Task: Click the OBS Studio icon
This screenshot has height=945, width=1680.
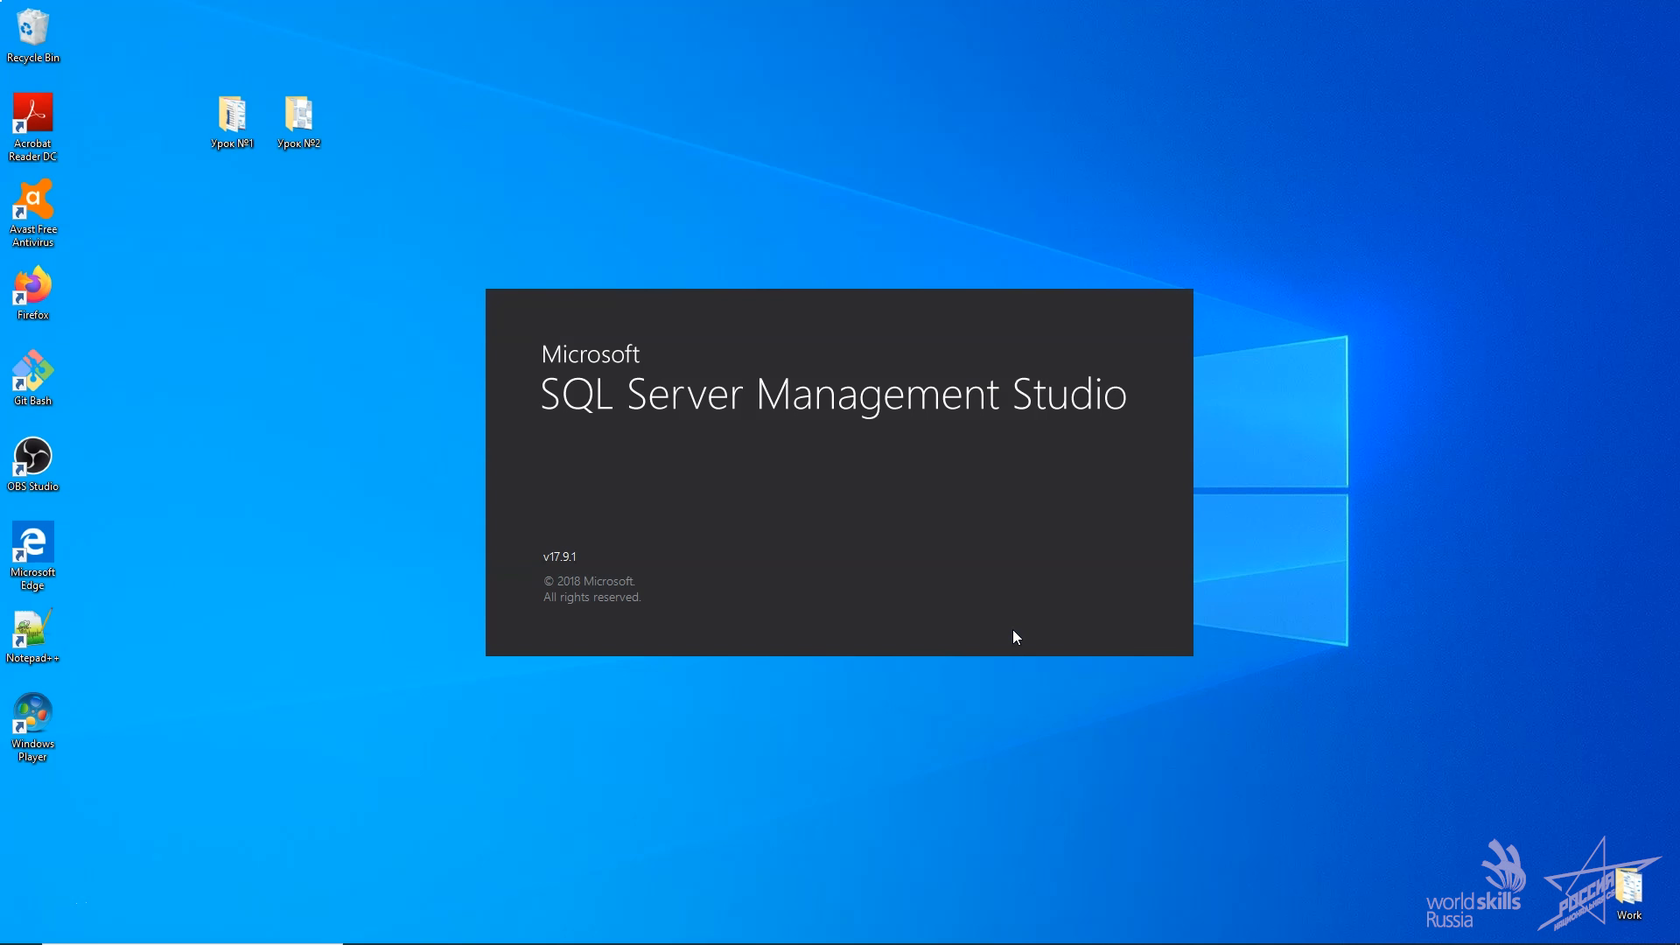Action: coord(33,464)
